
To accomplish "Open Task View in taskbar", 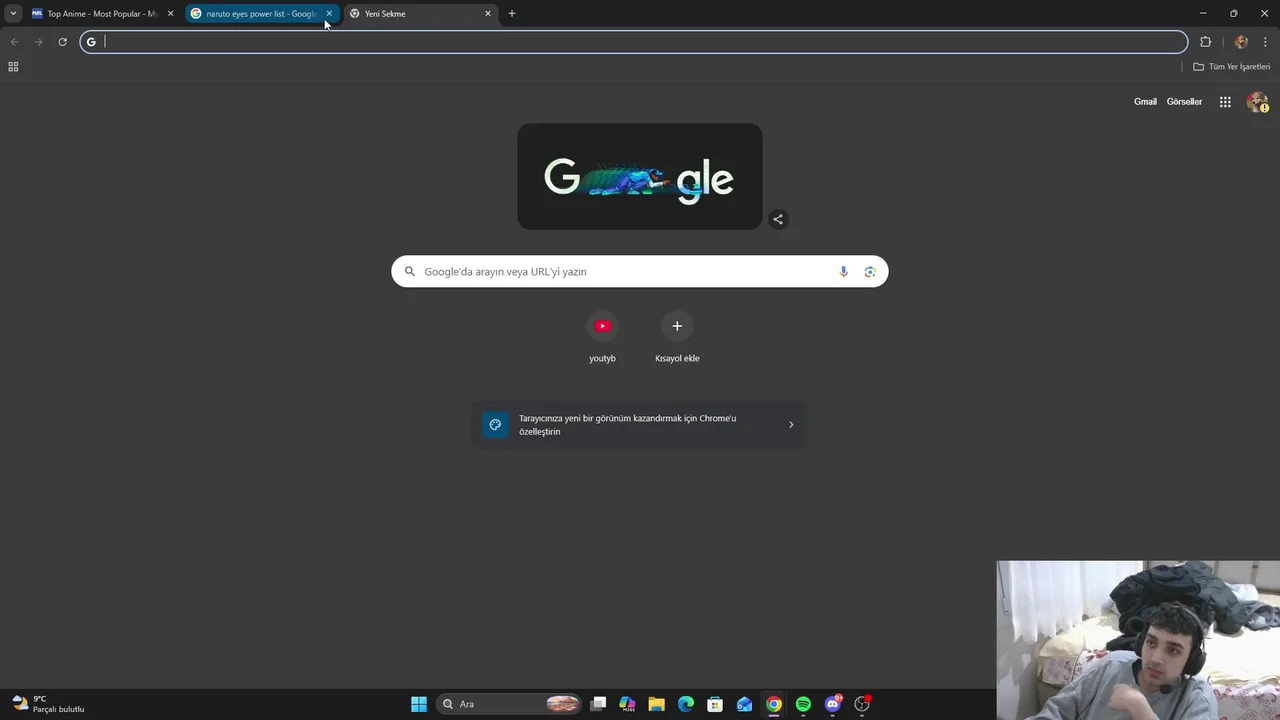I will coord(598,704).
